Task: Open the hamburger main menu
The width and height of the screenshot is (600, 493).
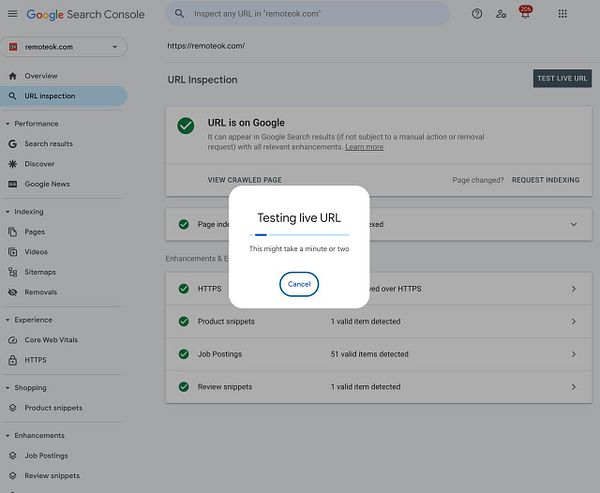Action: pos(13,14)
